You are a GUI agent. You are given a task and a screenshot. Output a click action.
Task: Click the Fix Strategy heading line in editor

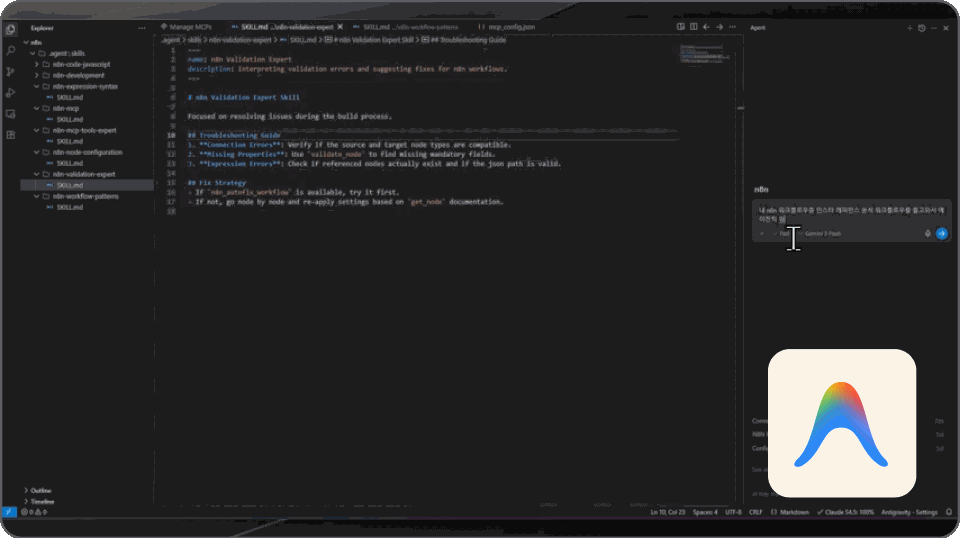[x=217, y=182]
